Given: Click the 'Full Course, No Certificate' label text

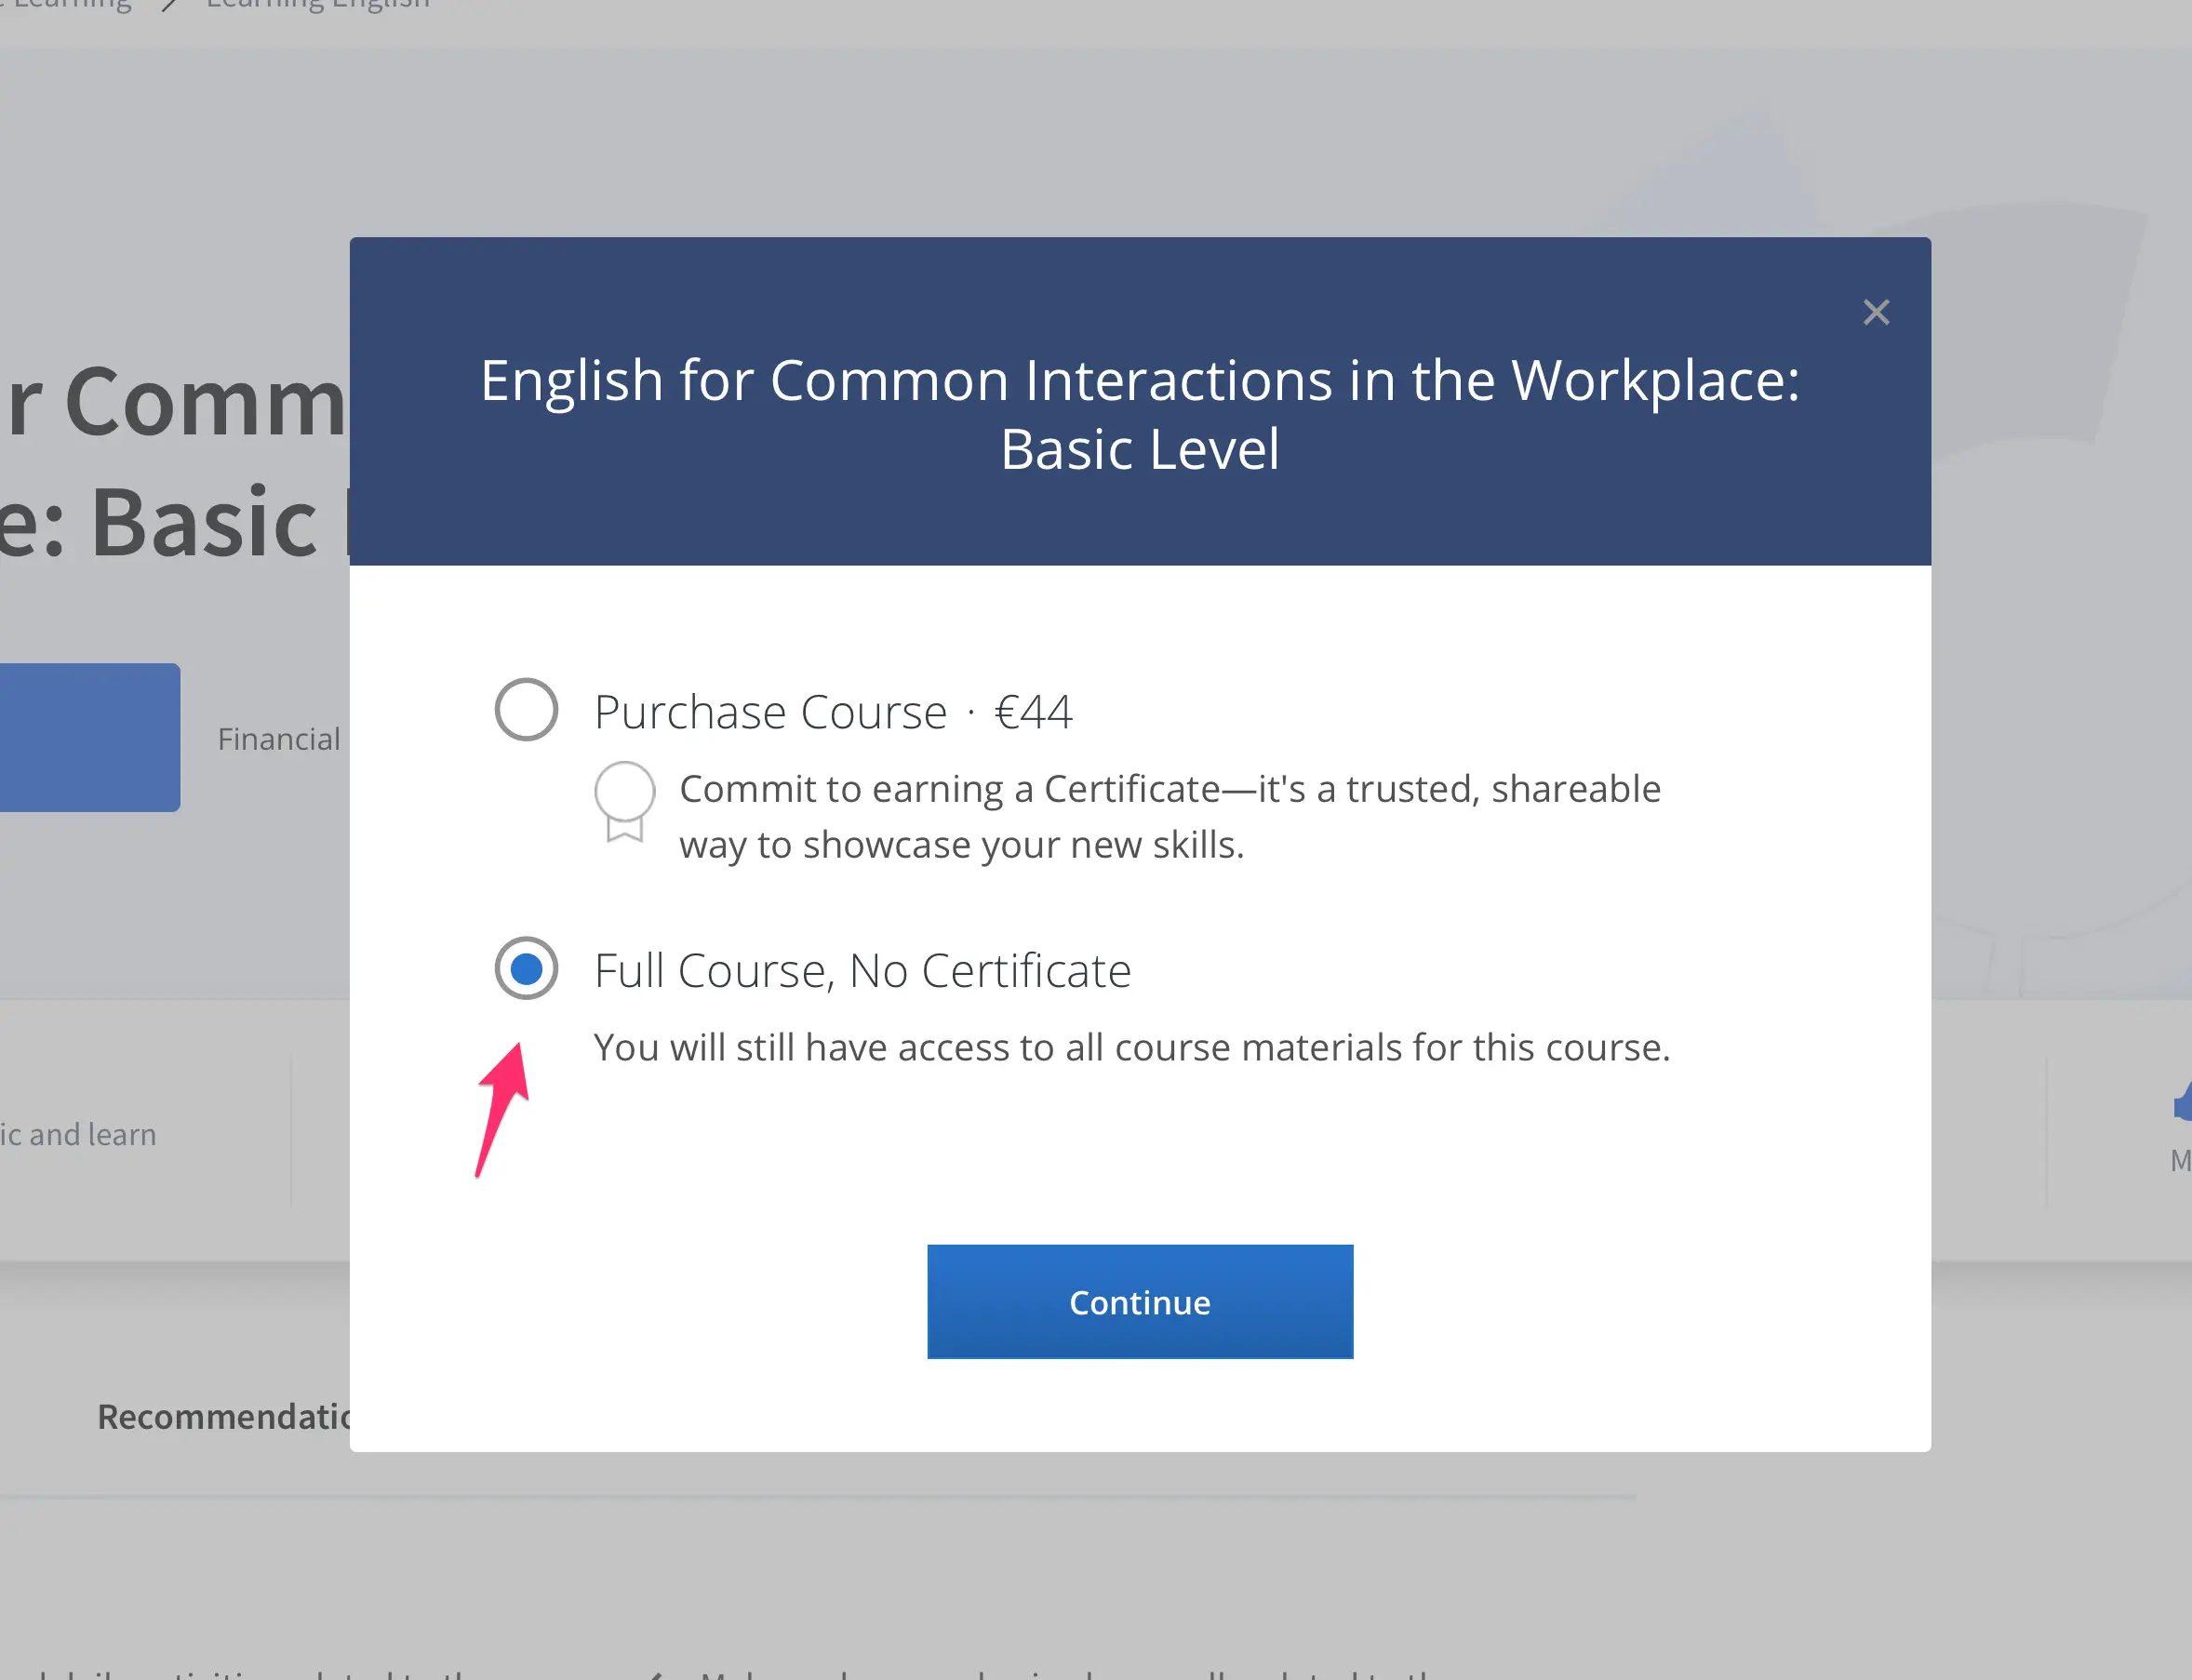Looking at the screenshot, I should coord(862,970).
